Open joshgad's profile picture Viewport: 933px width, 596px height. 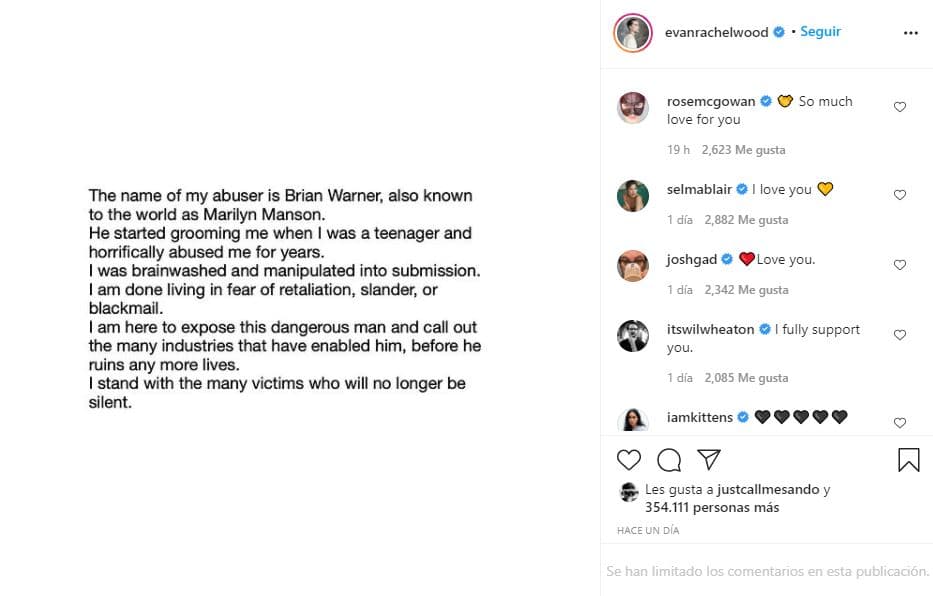tap(632, 265)
